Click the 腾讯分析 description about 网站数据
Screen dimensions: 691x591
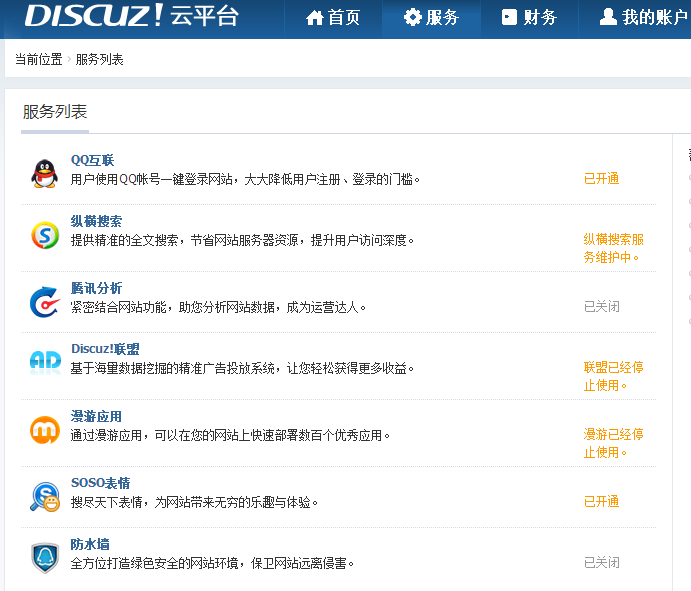point(218,307)
